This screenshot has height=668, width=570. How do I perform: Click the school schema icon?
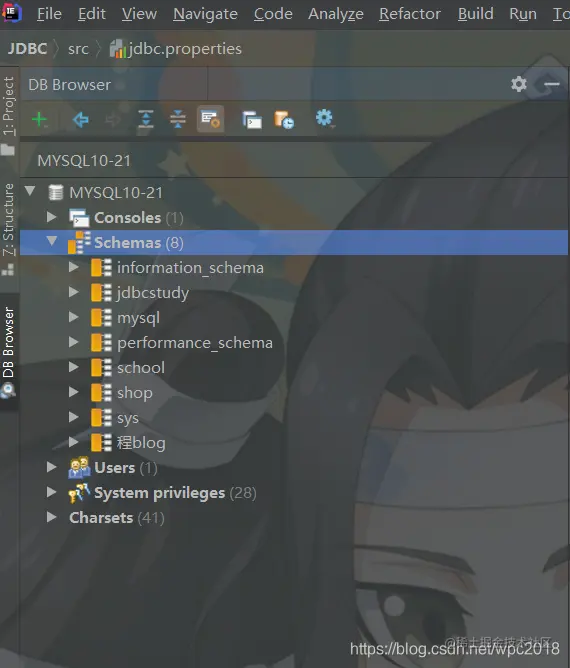pyautogui.click(x=101, y=368)
